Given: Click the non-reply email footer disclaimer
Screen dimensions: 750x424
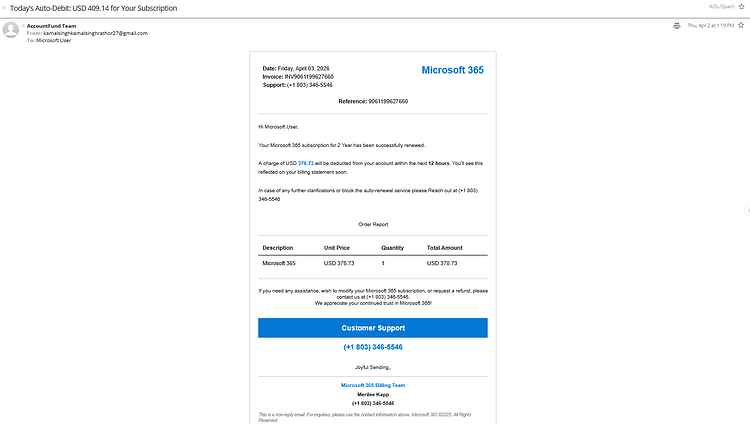Looking at the screenshot, I should click(x=365, y=417).
